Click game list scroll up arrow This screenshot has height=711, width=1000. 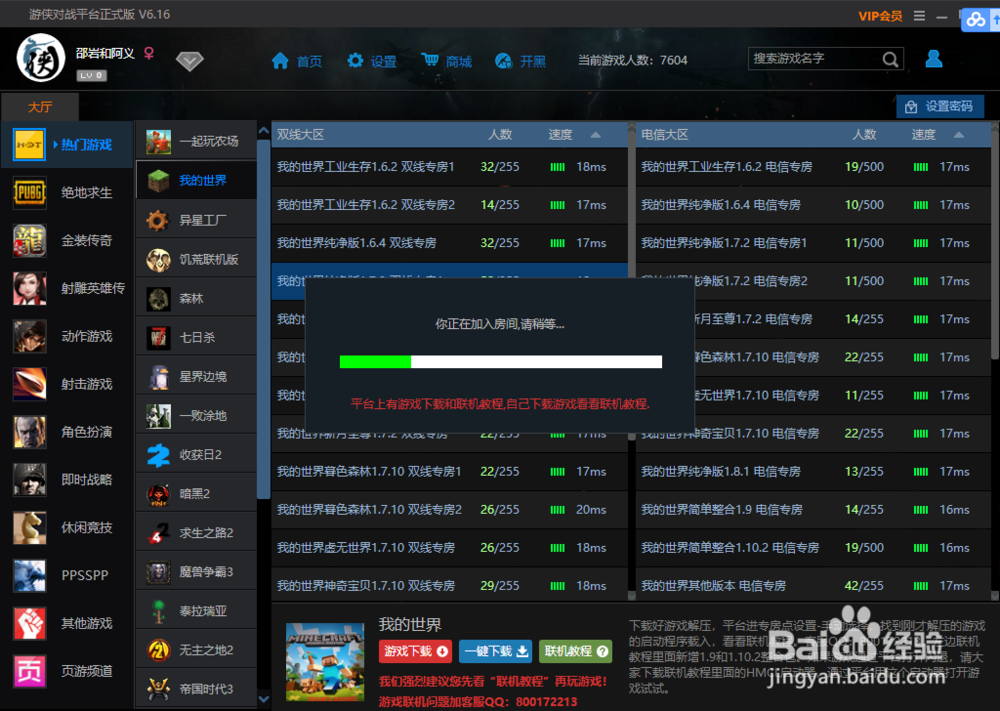[x=263, y=130]
